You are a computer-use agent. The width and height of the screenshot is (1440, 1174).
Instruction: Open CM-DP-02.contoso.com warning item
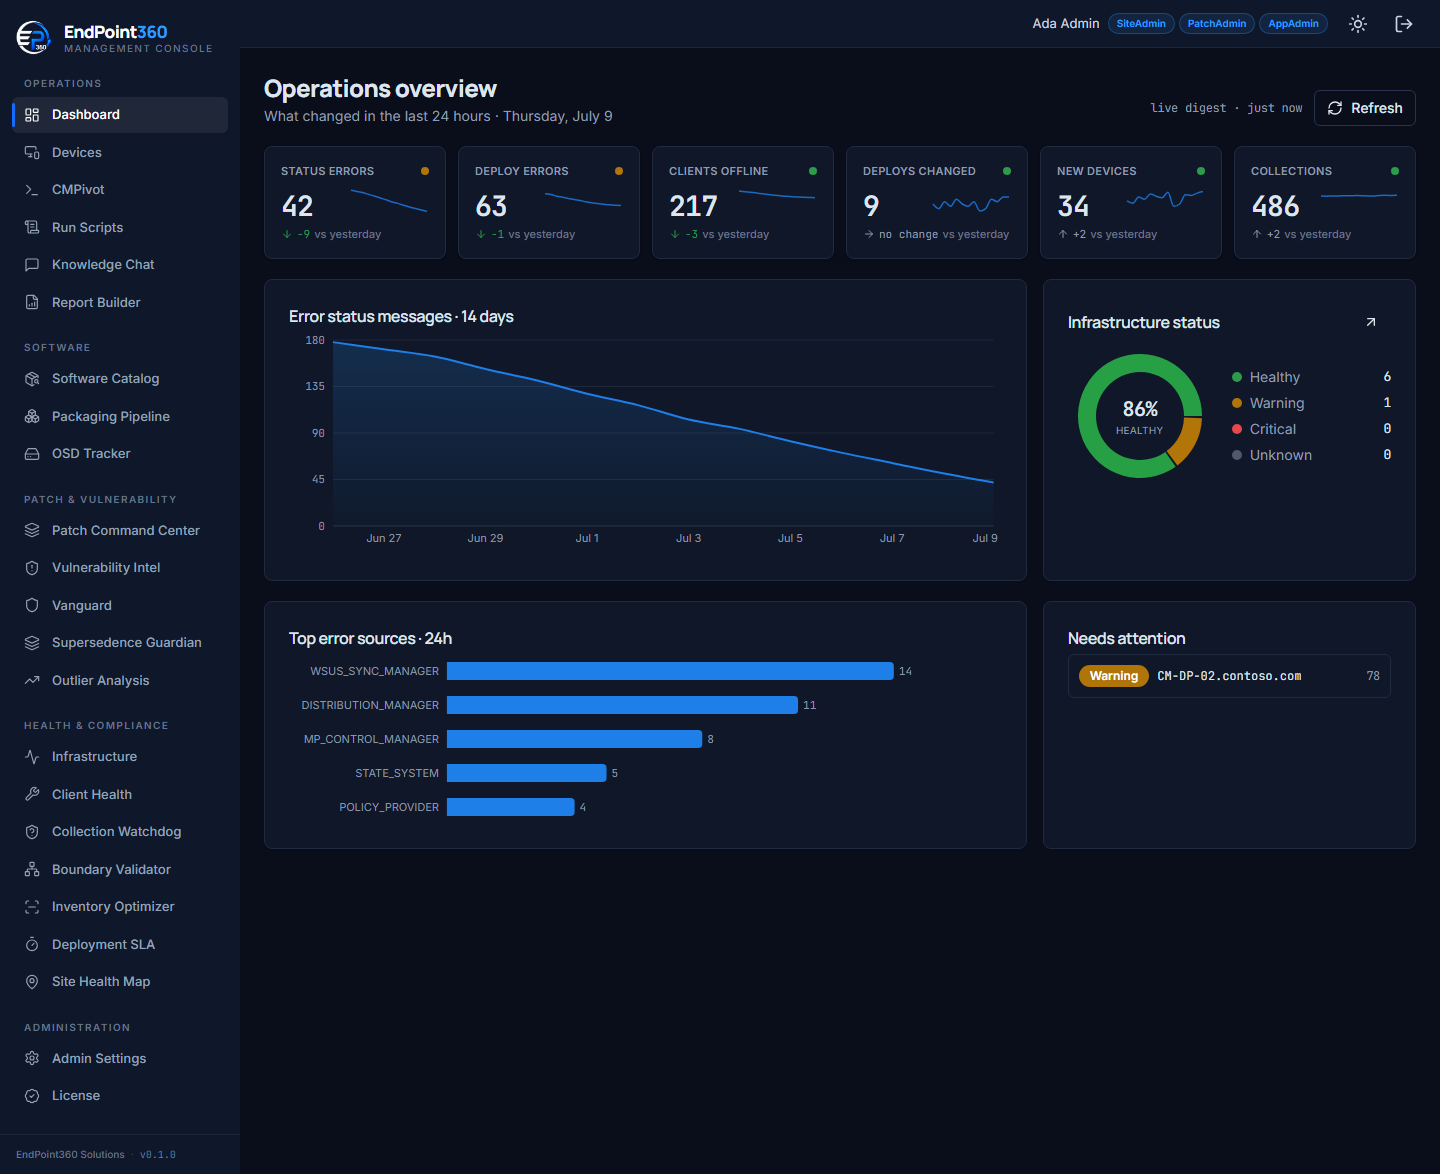click(1229, 676)
